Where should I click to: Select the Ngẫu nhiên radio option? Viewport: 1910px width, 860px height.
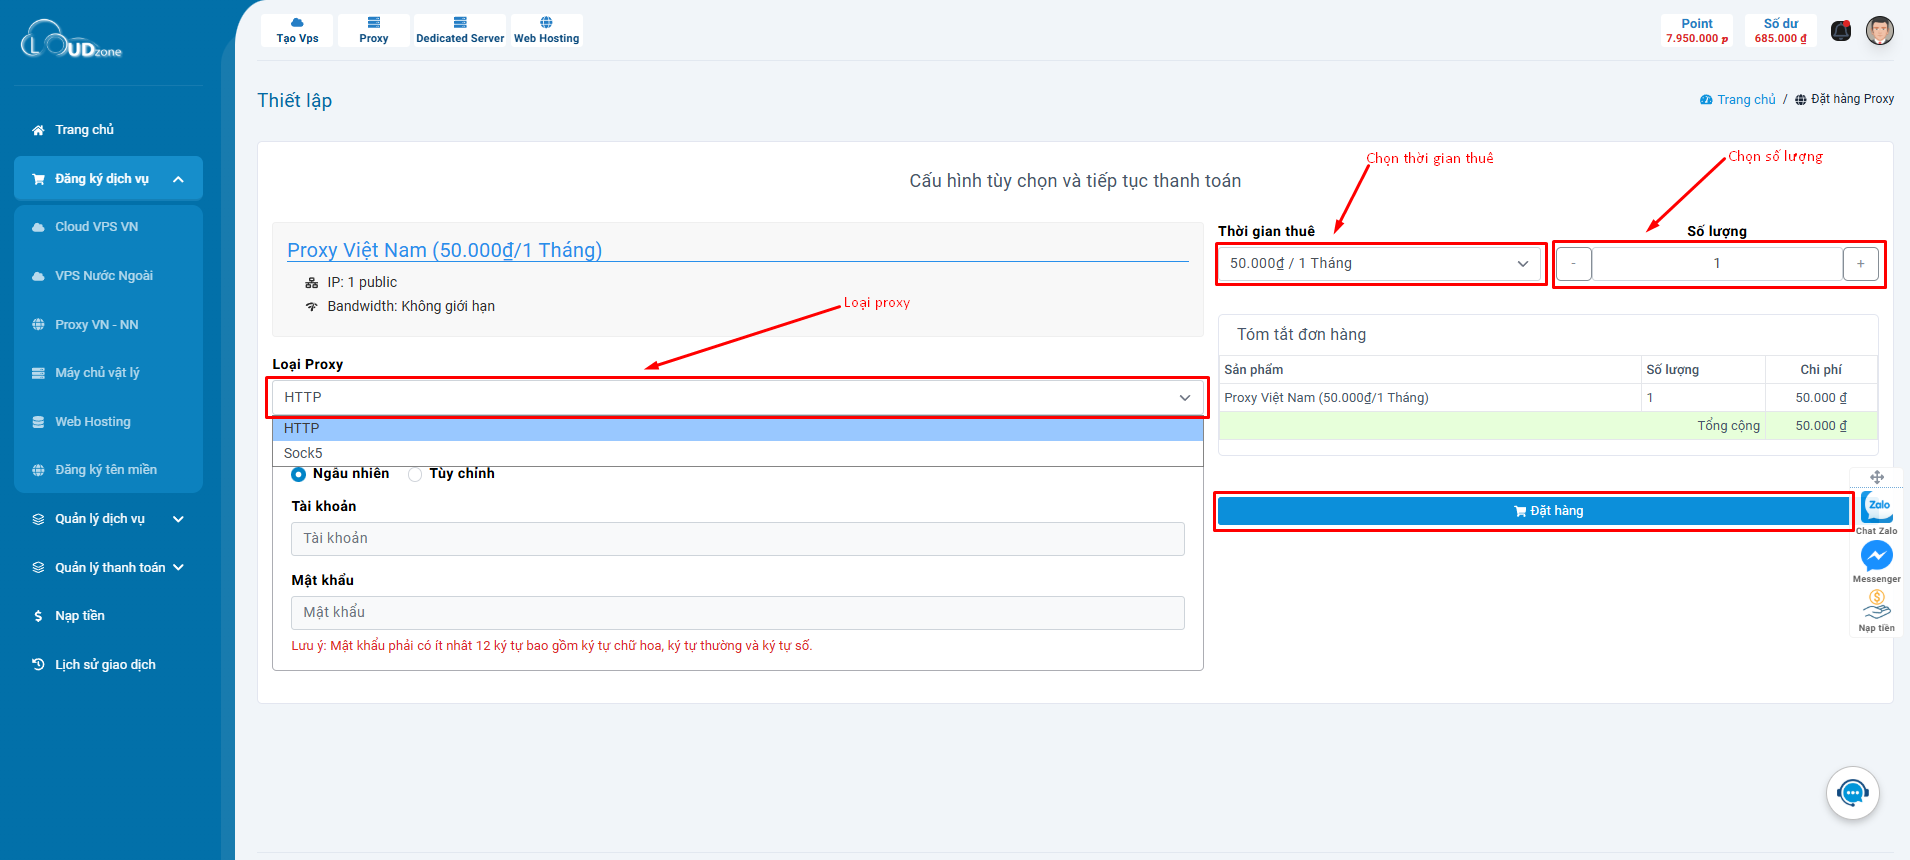[x=298, y=474]
